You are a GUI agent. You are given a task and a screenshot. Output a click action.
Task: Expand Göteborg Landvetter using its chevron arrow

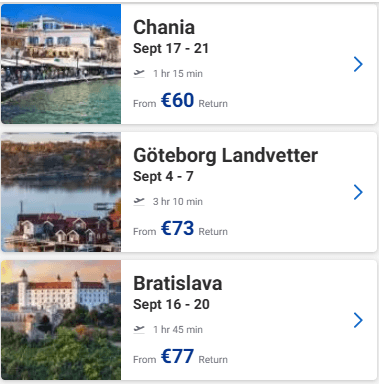pyautogui.click(x=358, y=192)
